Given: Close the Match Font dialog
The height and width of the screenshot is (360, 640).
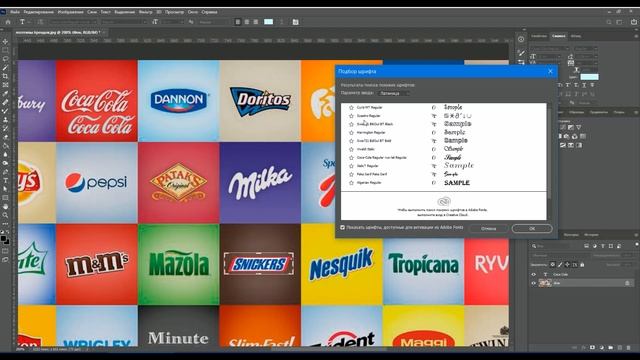Looking at the screenshot, I should click(x=550, y=71).
